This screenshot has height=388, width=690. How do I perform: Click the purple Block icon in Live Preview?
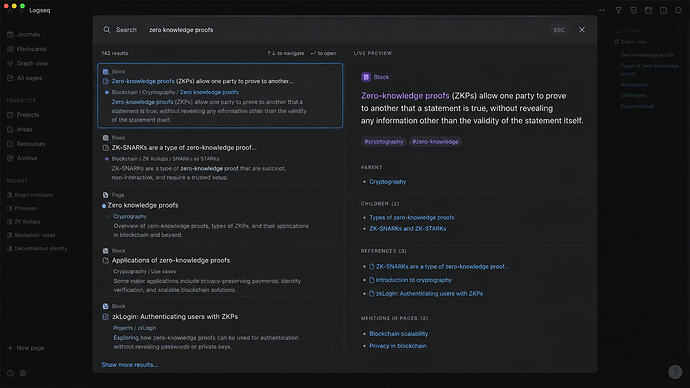366,77
